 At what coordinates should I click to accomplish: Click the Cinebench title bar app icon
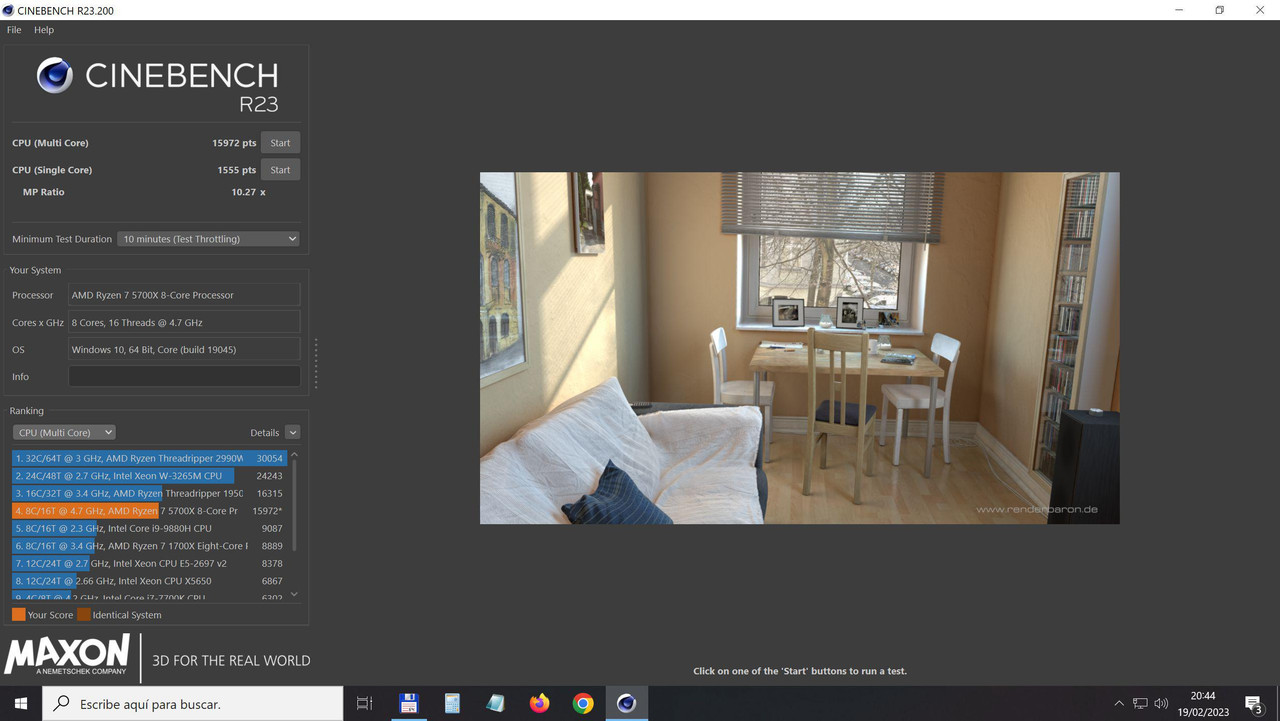pos(9,10)
